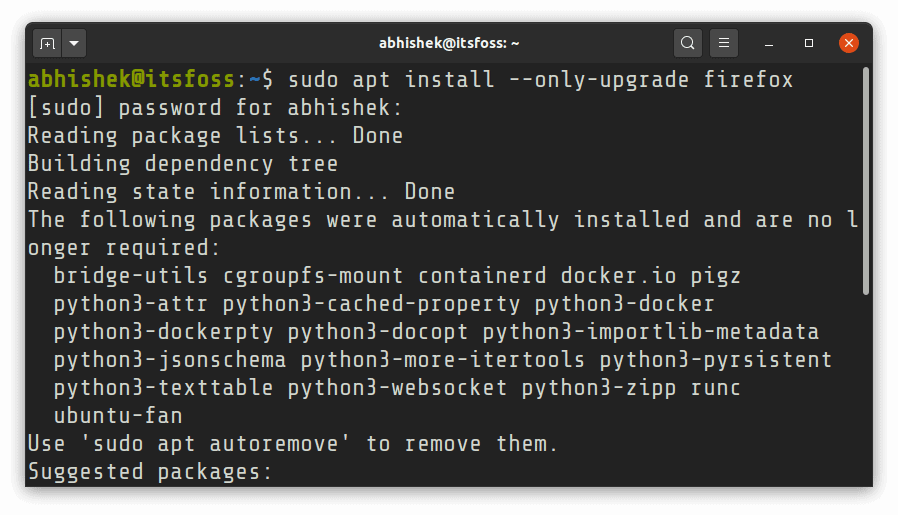Click the green abhishek@itsfoss prompt text
This screenshot has width=898, height=515.
pyautogui.click(x=131, y=79)
